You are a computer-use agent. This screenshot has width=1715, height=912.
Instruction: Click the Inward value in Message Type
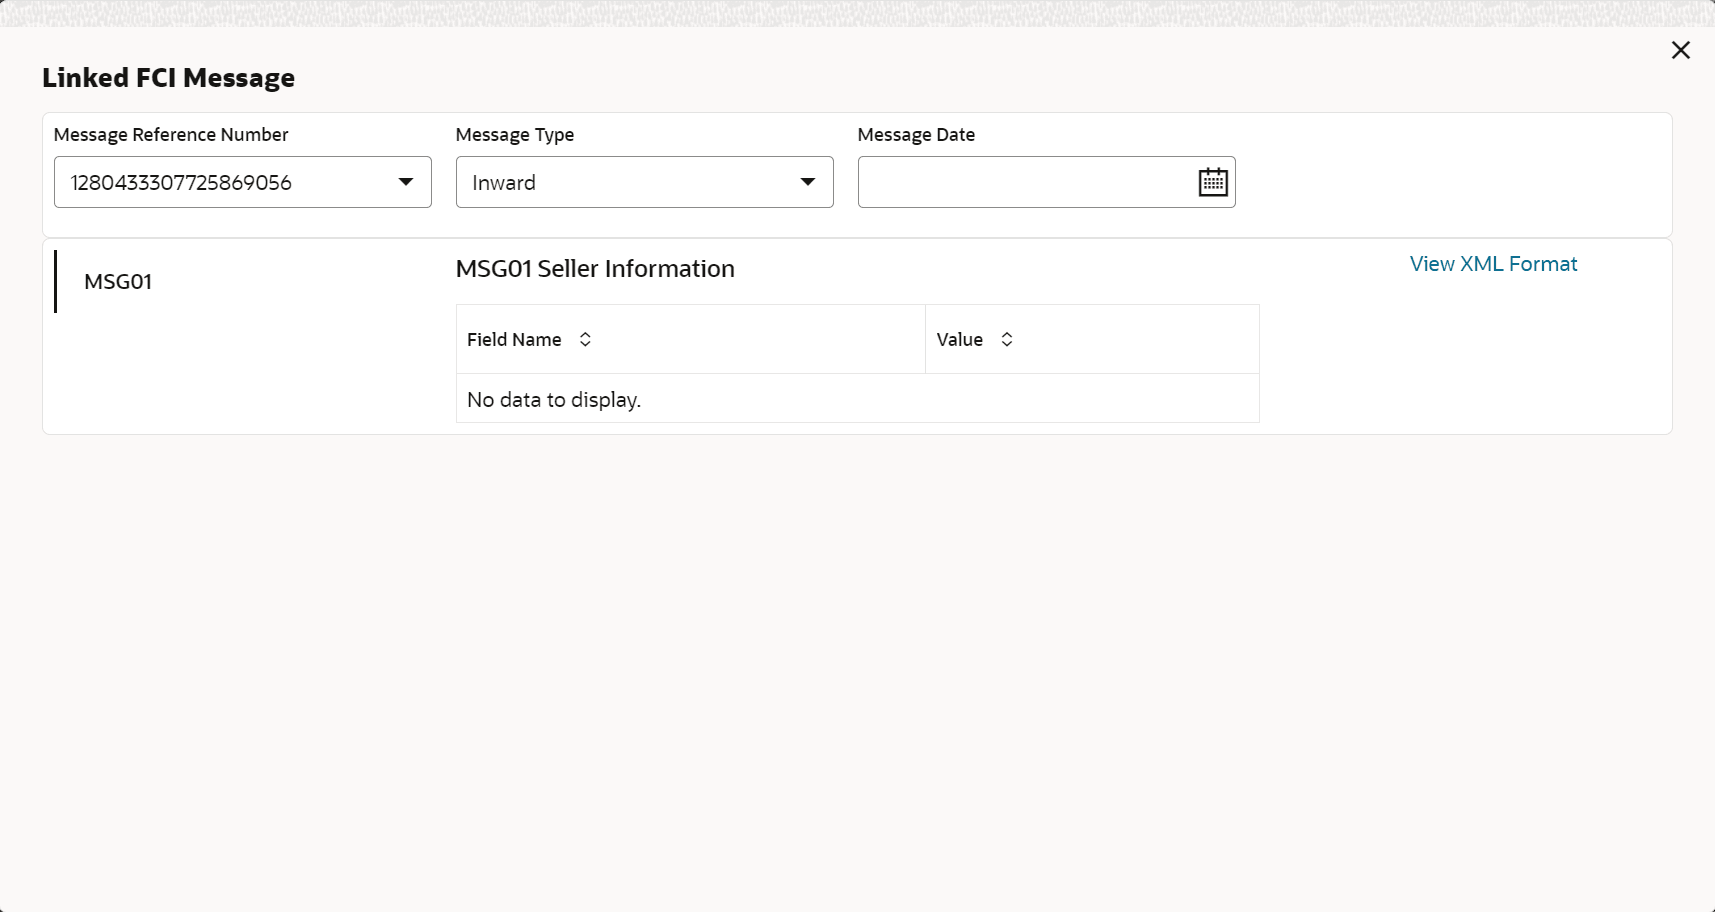click(504, 183)
